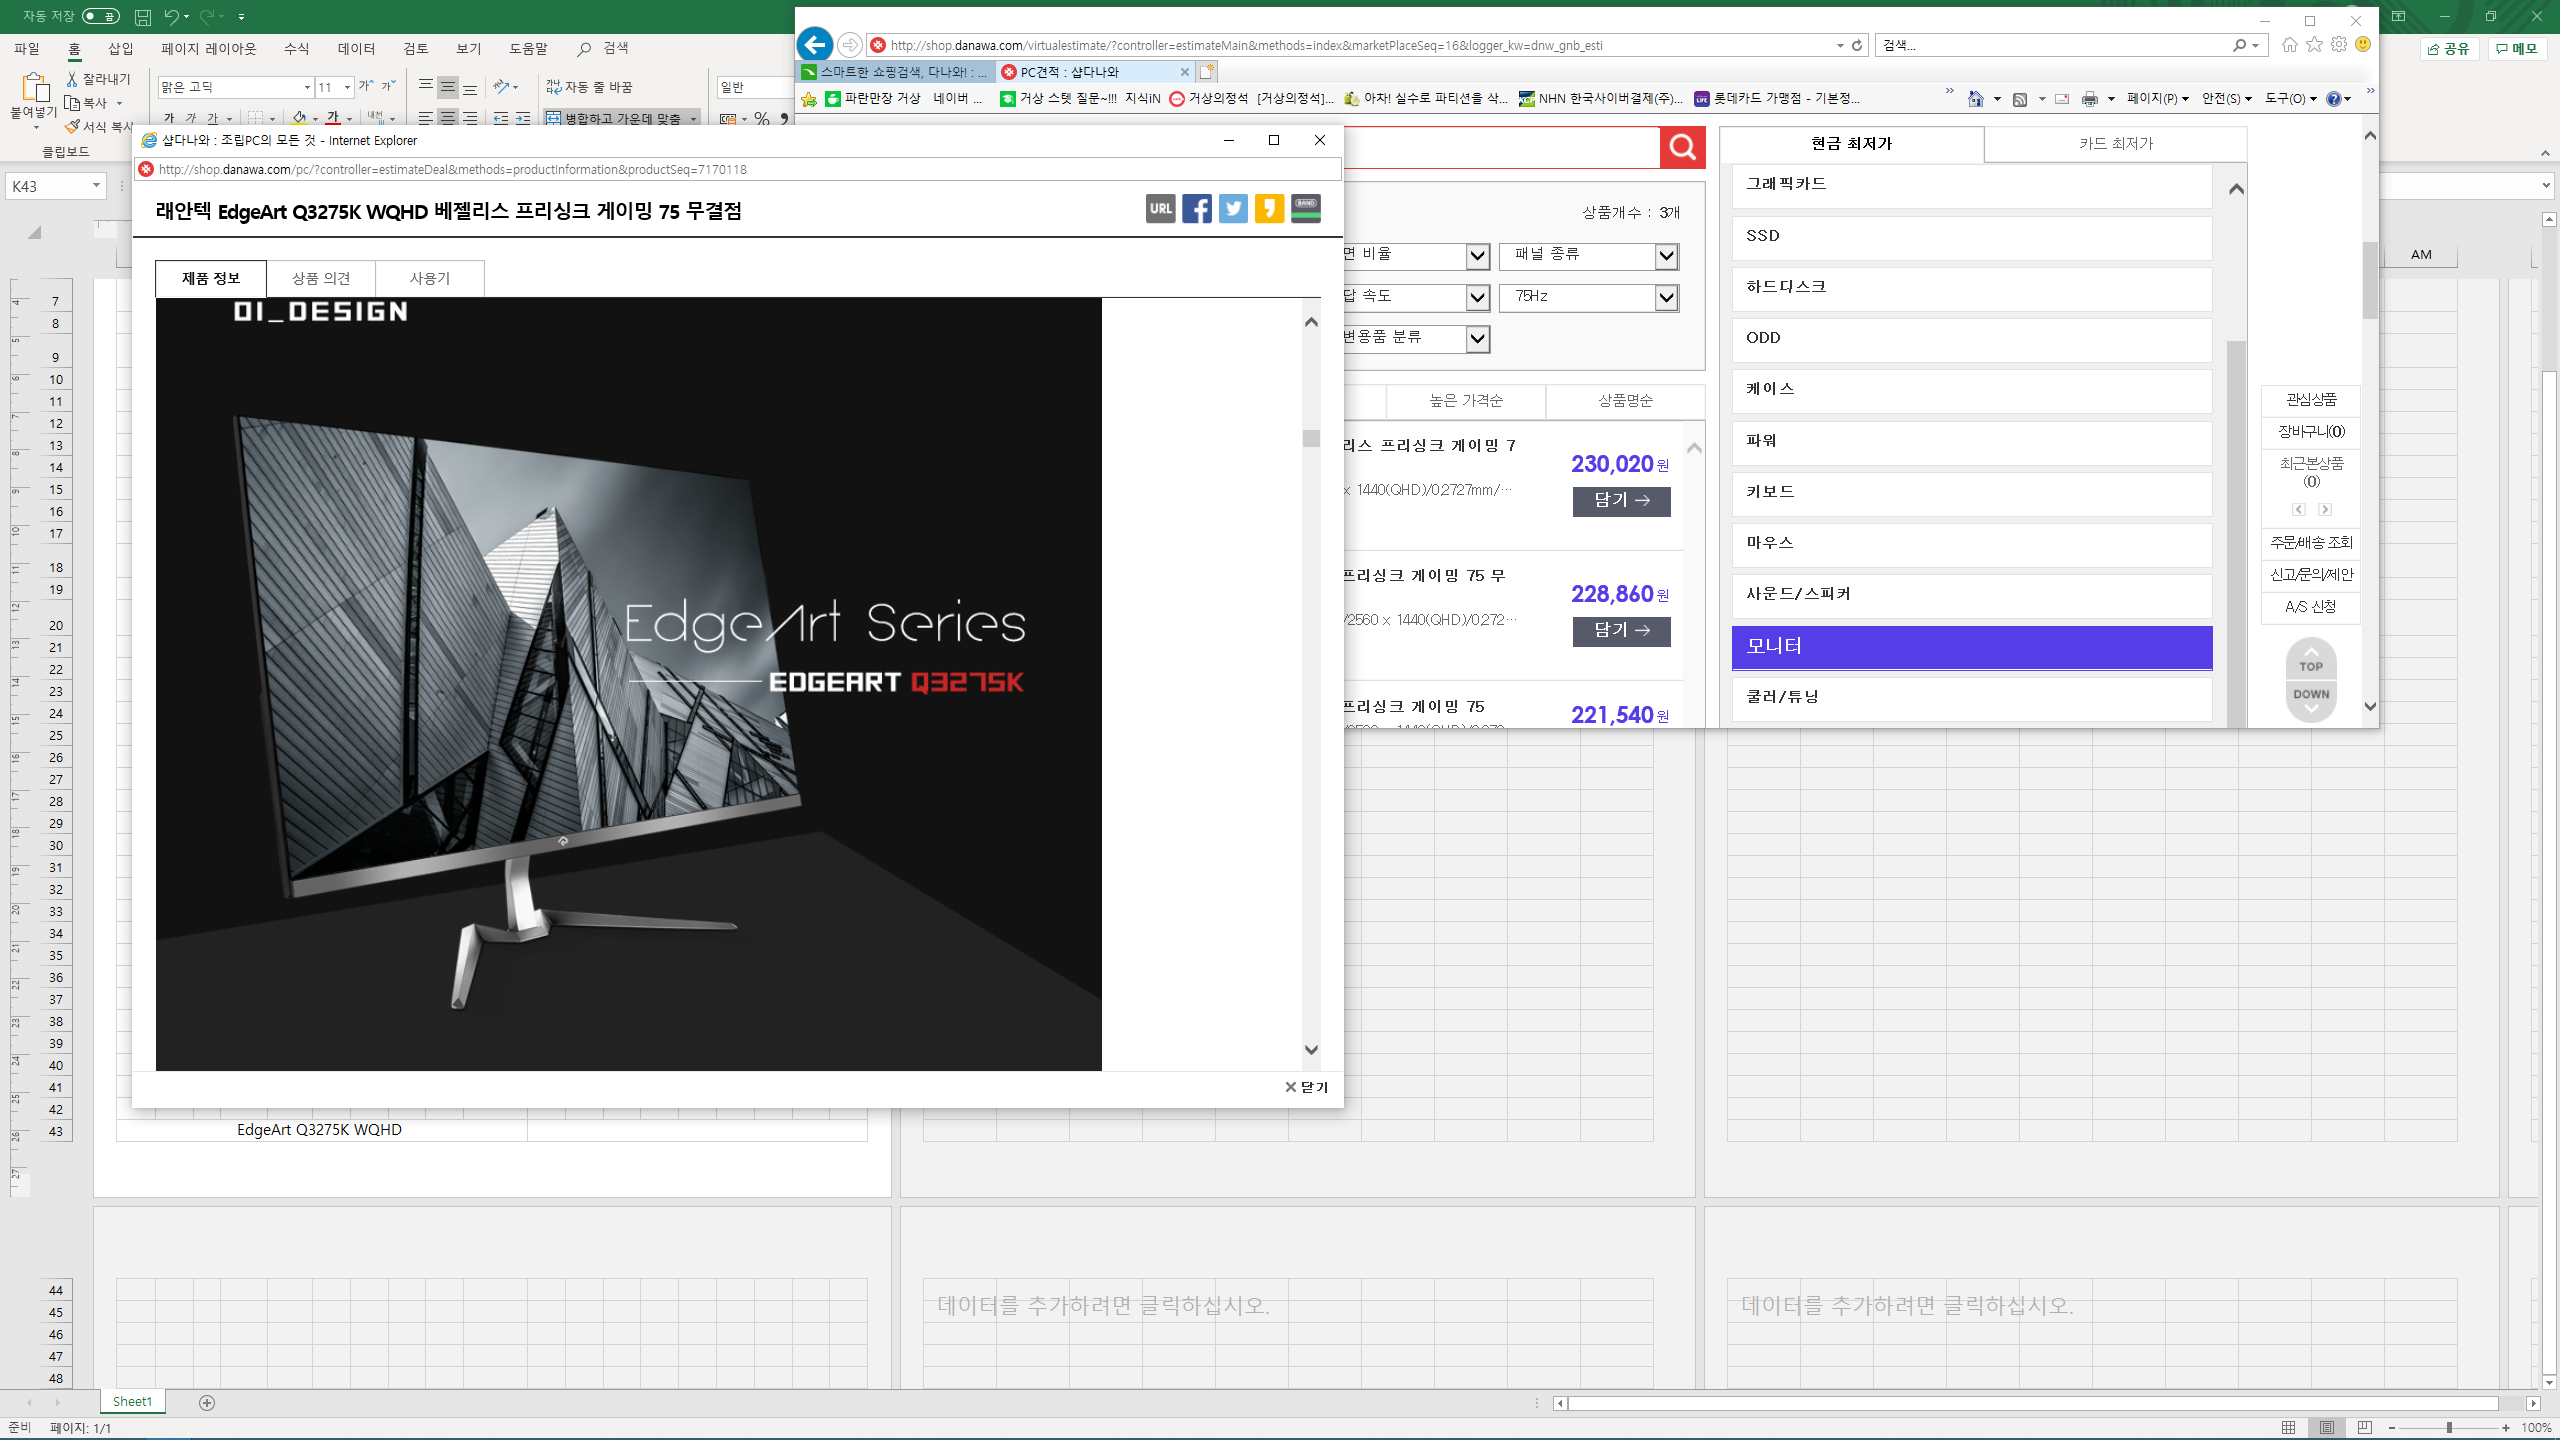2560x1440 pixels.
Task: Open the 파일 menu in Excel
Action: click(27, 48)
